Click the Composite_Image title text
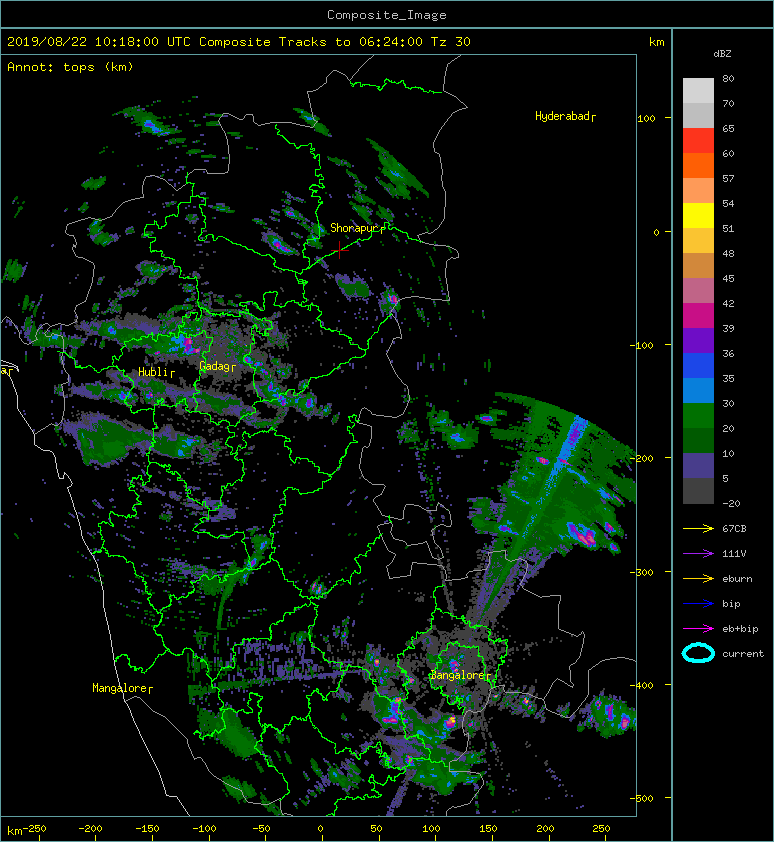The width and height of the screenshot is (774, 842). pyautogui.click(x=387, y=15)
